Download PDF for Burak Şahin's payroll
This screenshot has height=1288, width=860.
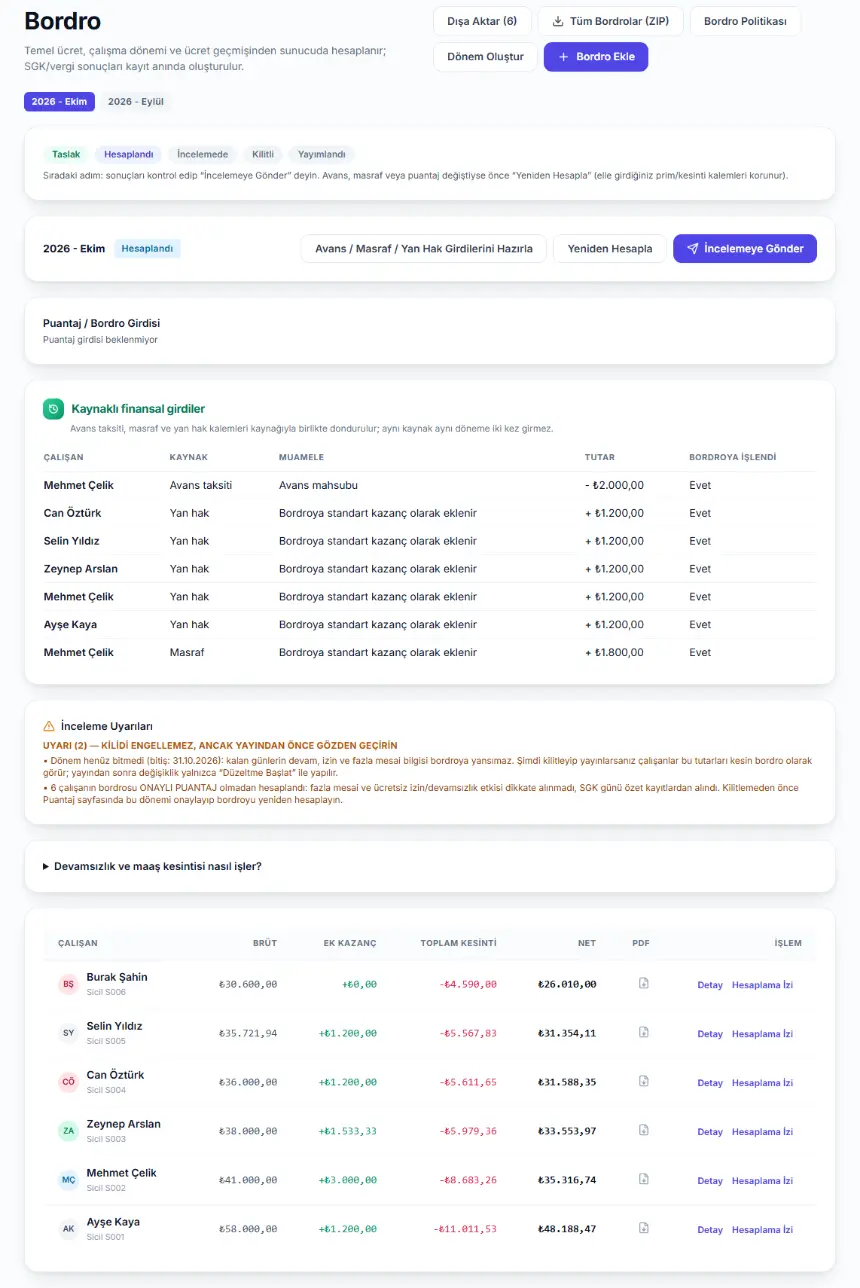(644, 983)
